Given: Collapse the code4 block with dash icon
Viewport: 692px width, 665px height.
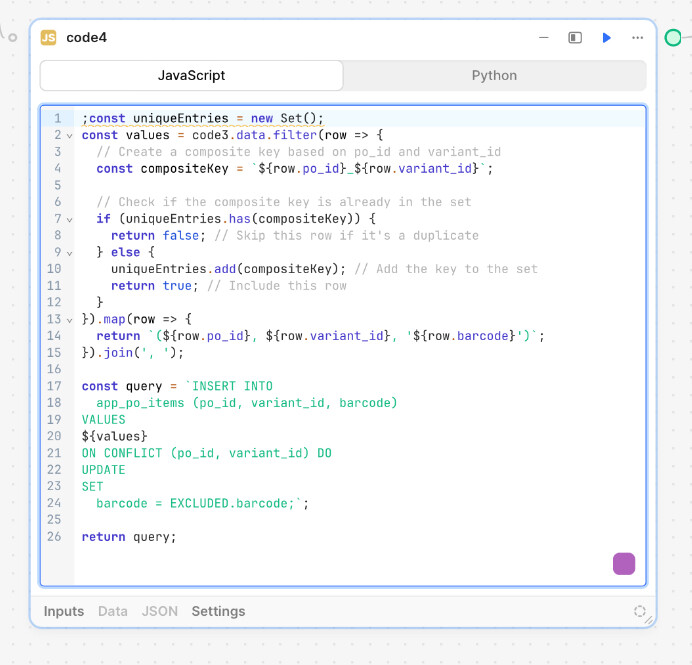Looking at the screenshot, I should pos(544,38).
